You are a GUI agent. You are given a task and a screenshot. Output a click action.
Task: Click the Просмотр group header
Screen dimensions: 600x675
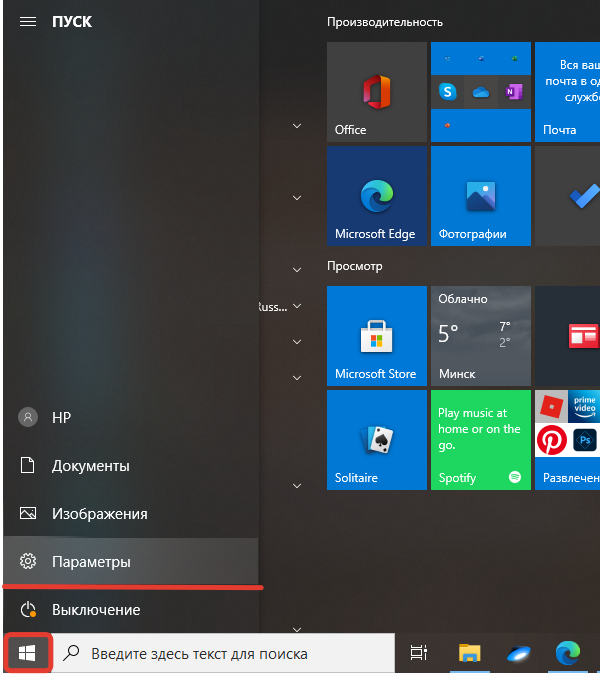[355, 266]
